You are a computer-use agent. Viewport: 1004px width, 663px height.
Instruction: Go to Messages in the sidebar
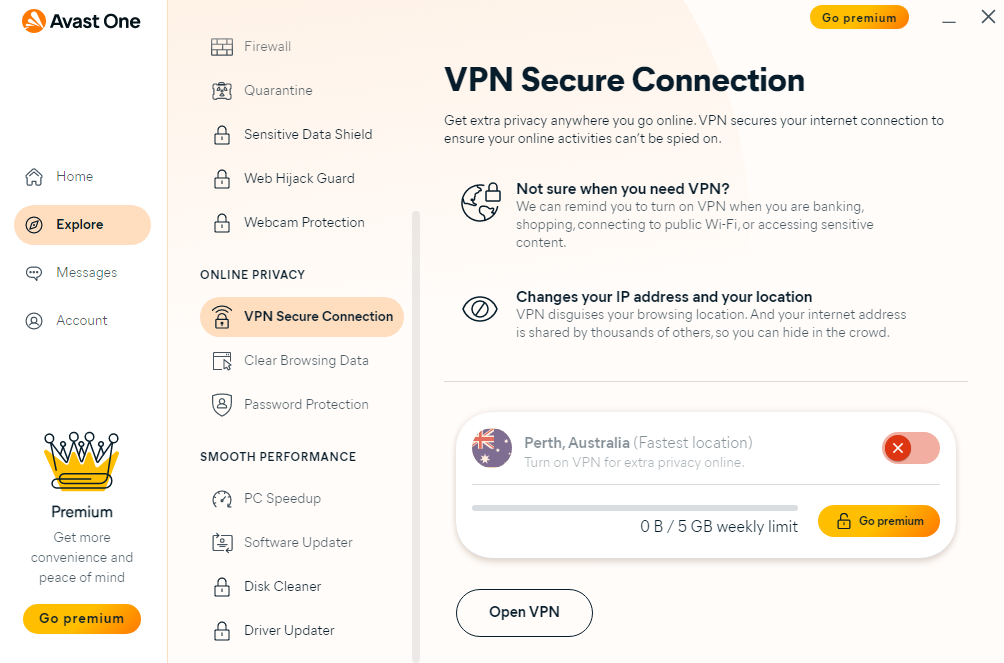tap(86, 273)
